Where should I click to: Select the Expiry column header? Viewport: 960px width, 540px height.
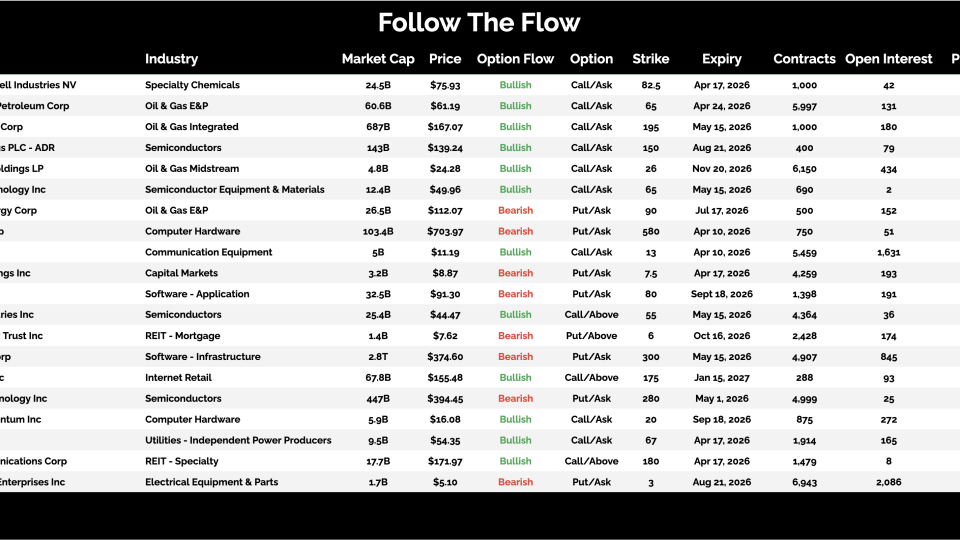click(722, 59)
